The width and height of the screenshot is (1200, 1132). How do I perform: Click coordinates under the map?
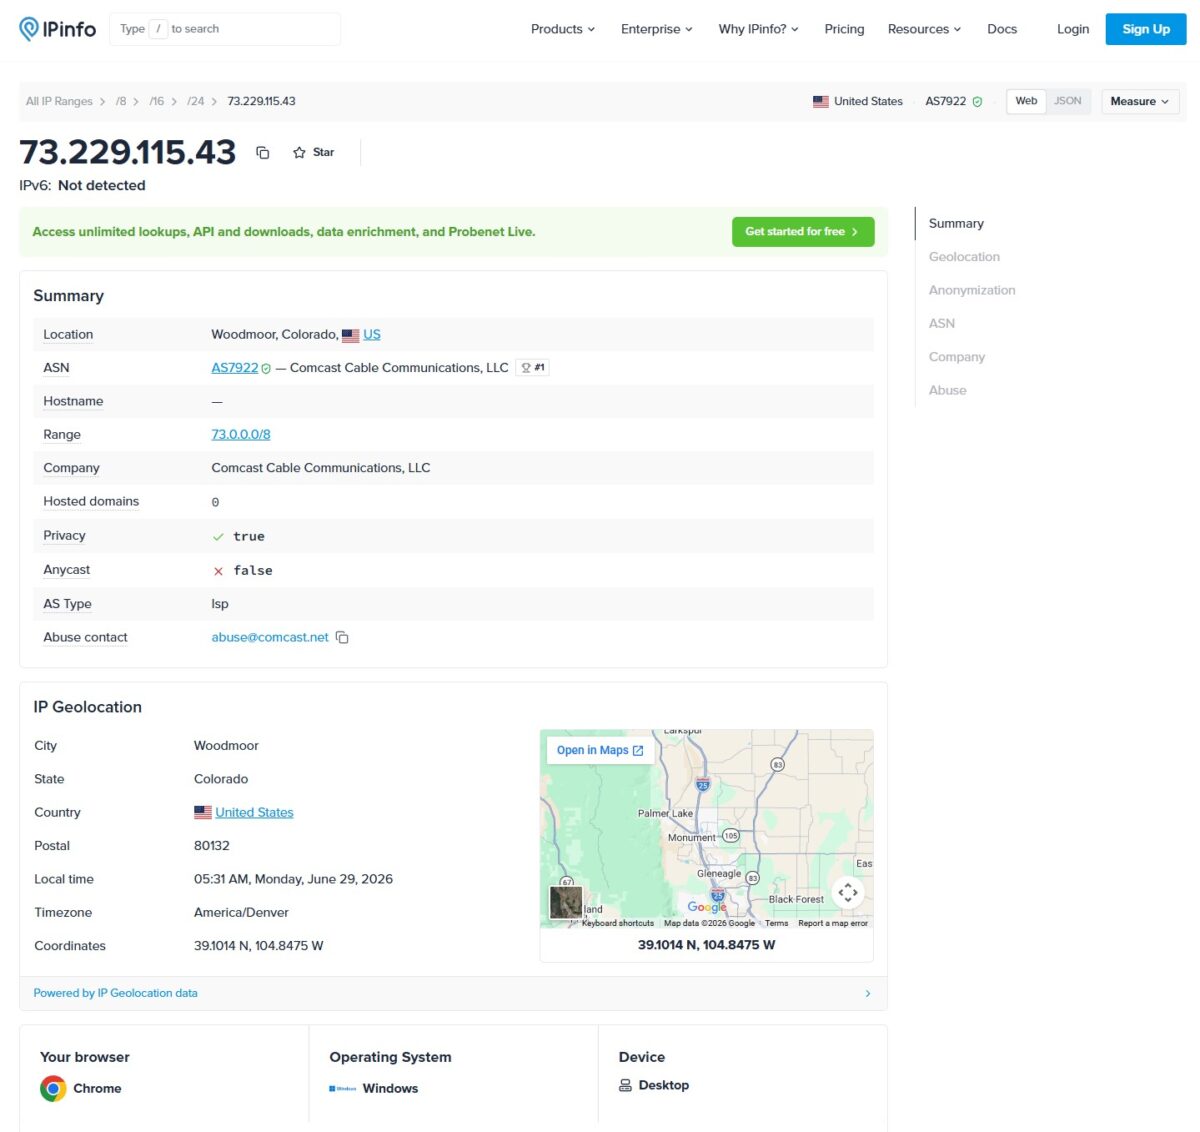(x=706, y=945)
